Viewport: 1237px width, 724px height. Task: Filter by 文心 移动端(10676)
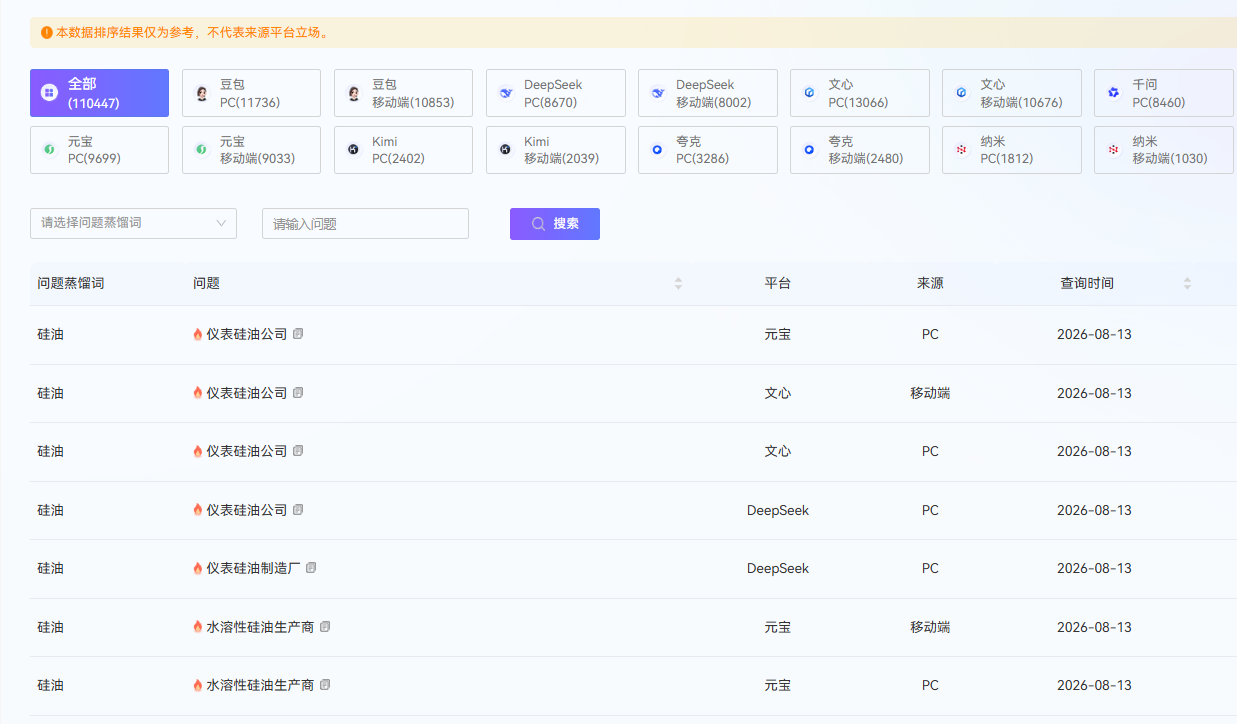(1011, 93)
